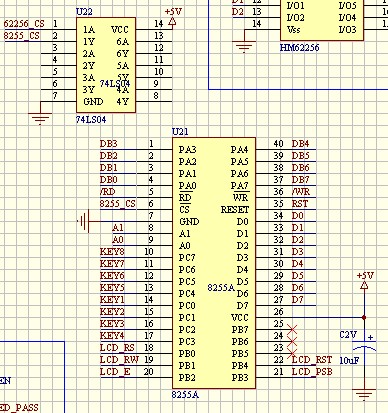
Task: Click the RST net label on pin 35
Action: coord(300,204)
